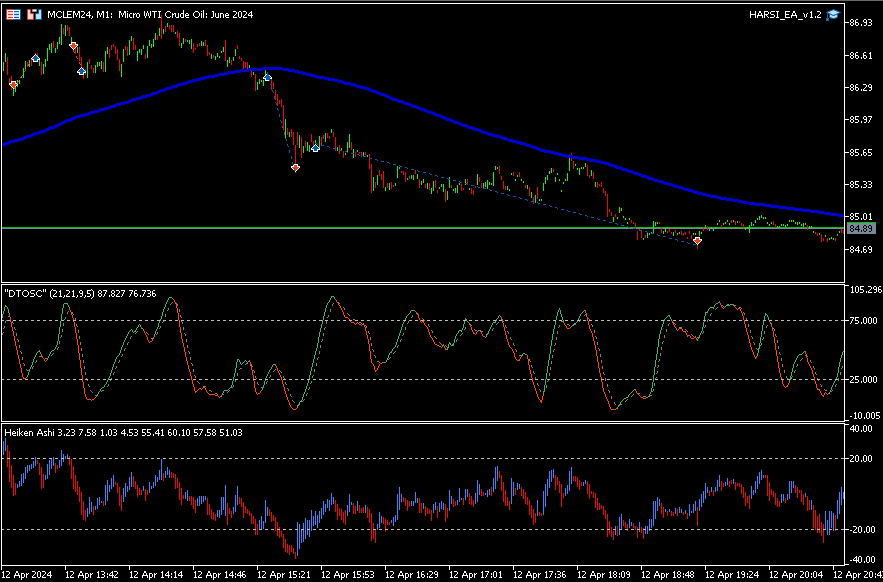Screen dimensions: 883x582
Task: Click the 84.69 price scale label
Action: tap(860, 249)
